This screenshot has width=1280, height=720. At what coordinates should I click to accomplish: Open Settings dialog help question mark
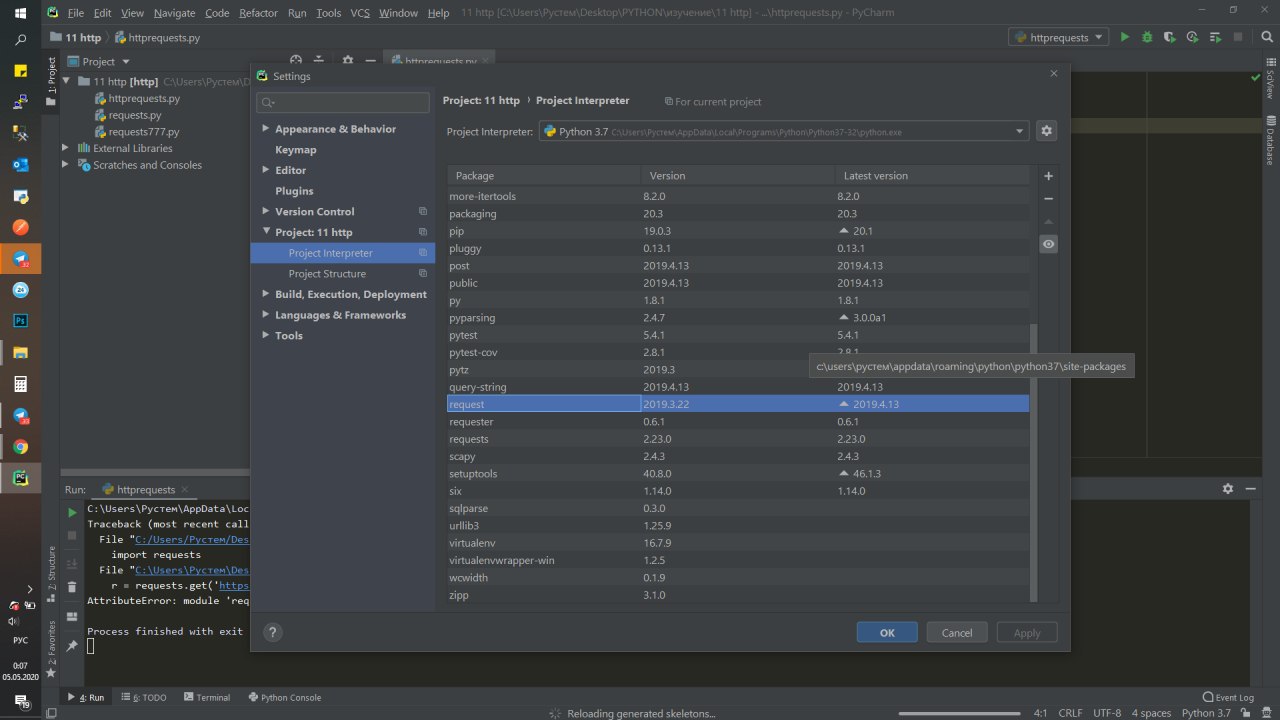272,632
